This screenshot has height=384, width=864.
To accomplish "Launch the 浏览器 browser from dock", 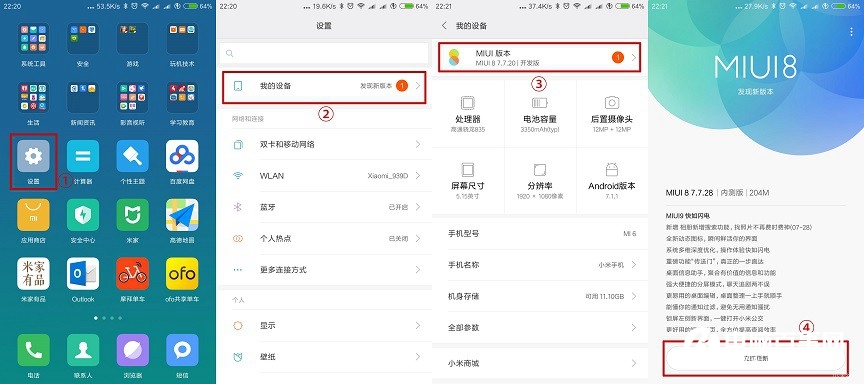I will point(133,350).
